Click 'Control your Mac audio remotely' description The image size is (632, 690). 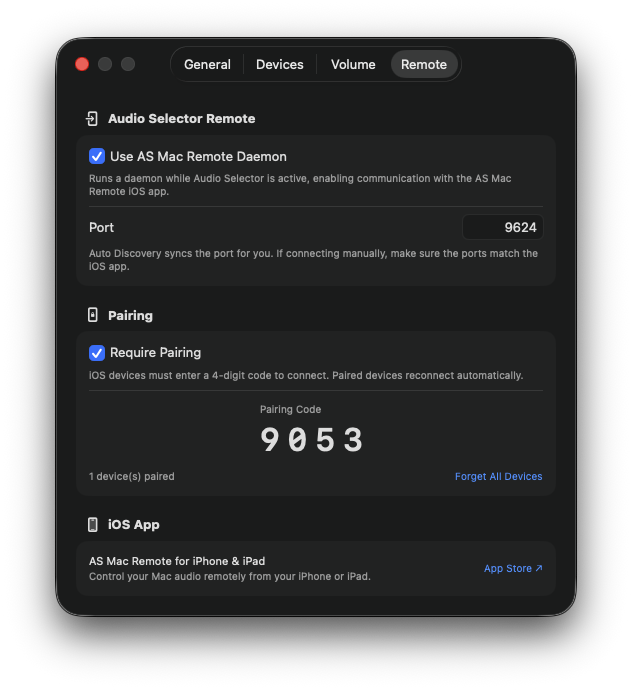coord(230,576)
